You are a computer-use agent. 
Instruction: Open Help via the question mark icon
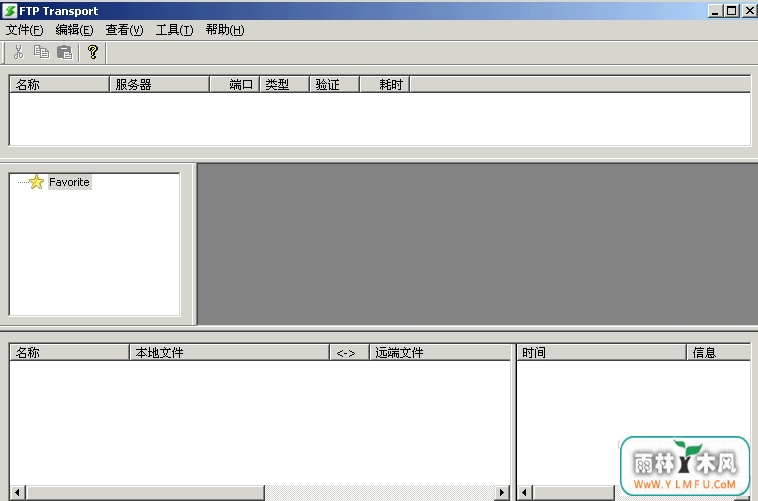tap(93, 52)
